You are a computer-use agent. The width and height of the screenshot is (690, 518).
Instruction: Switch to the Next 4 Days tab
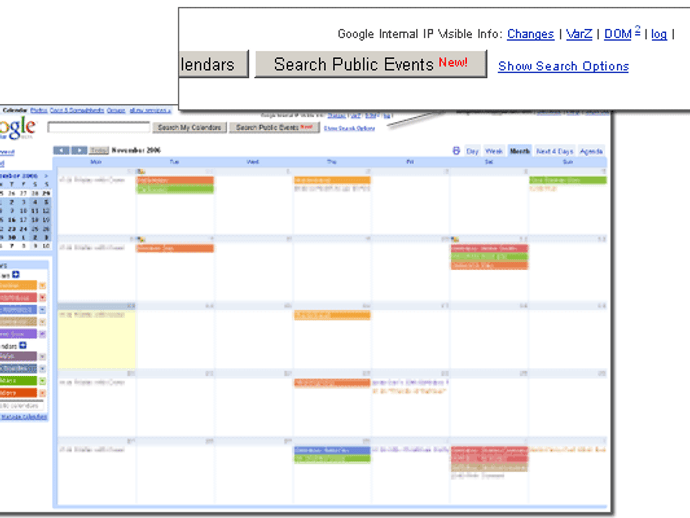554,151
